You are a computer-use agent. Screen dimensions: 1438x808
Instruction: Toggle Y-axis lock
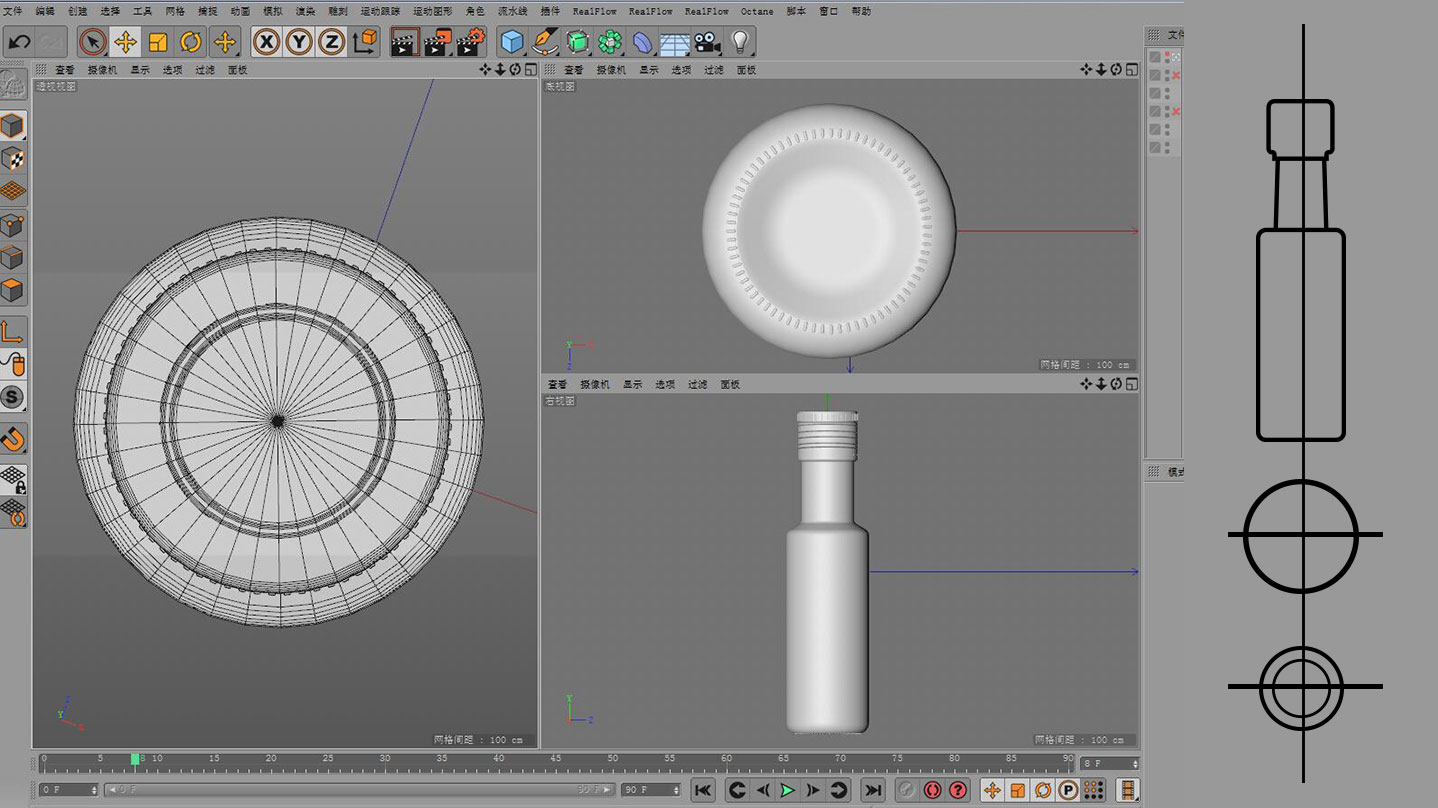tap(298, 42)
